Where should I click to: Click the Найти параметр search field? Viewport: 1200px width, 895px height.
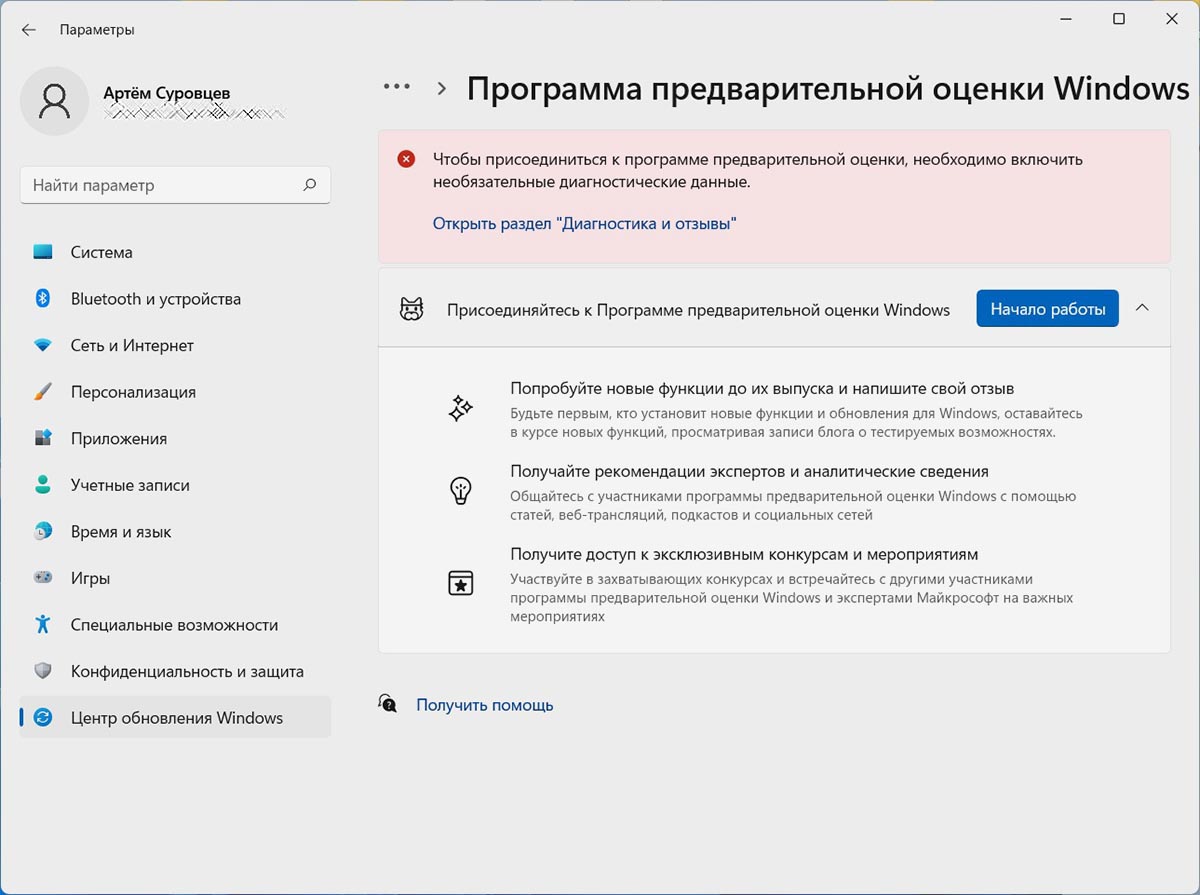160,185
